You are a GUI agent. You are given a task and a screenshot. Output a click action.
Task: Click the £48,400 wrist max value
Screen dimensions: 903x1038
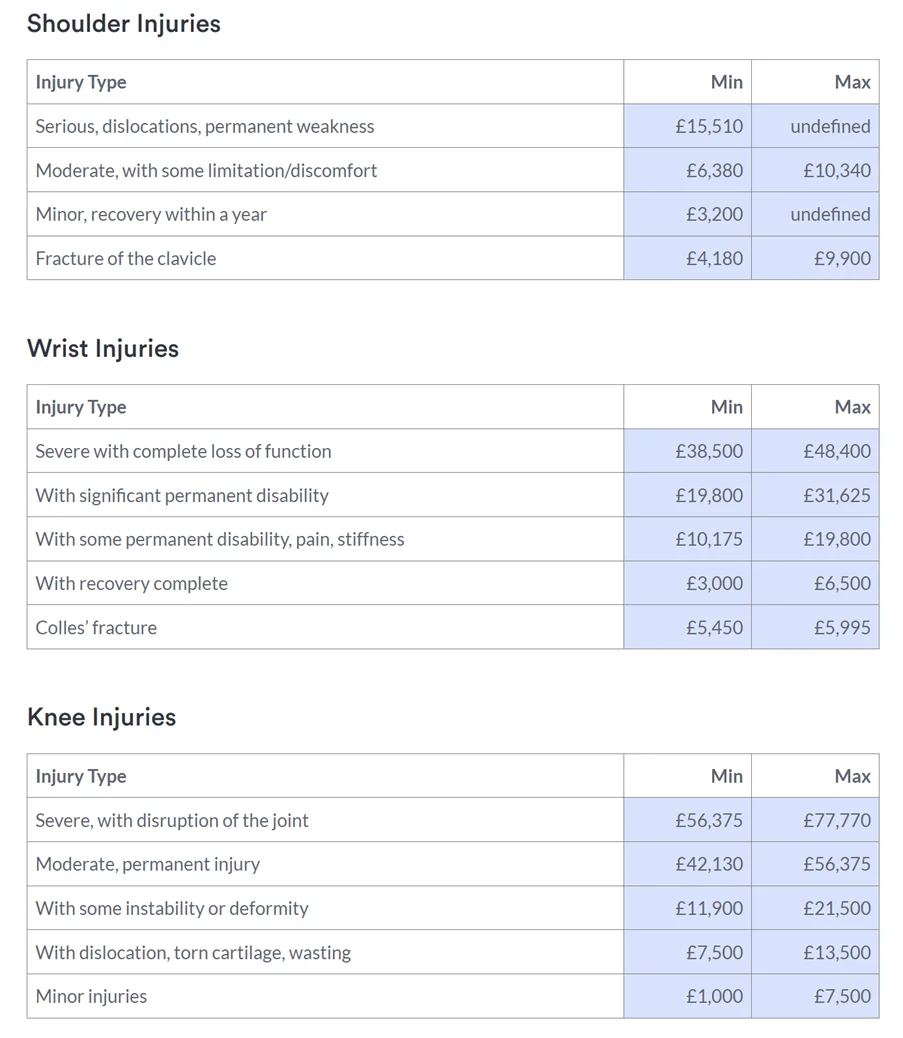point(836,452)
